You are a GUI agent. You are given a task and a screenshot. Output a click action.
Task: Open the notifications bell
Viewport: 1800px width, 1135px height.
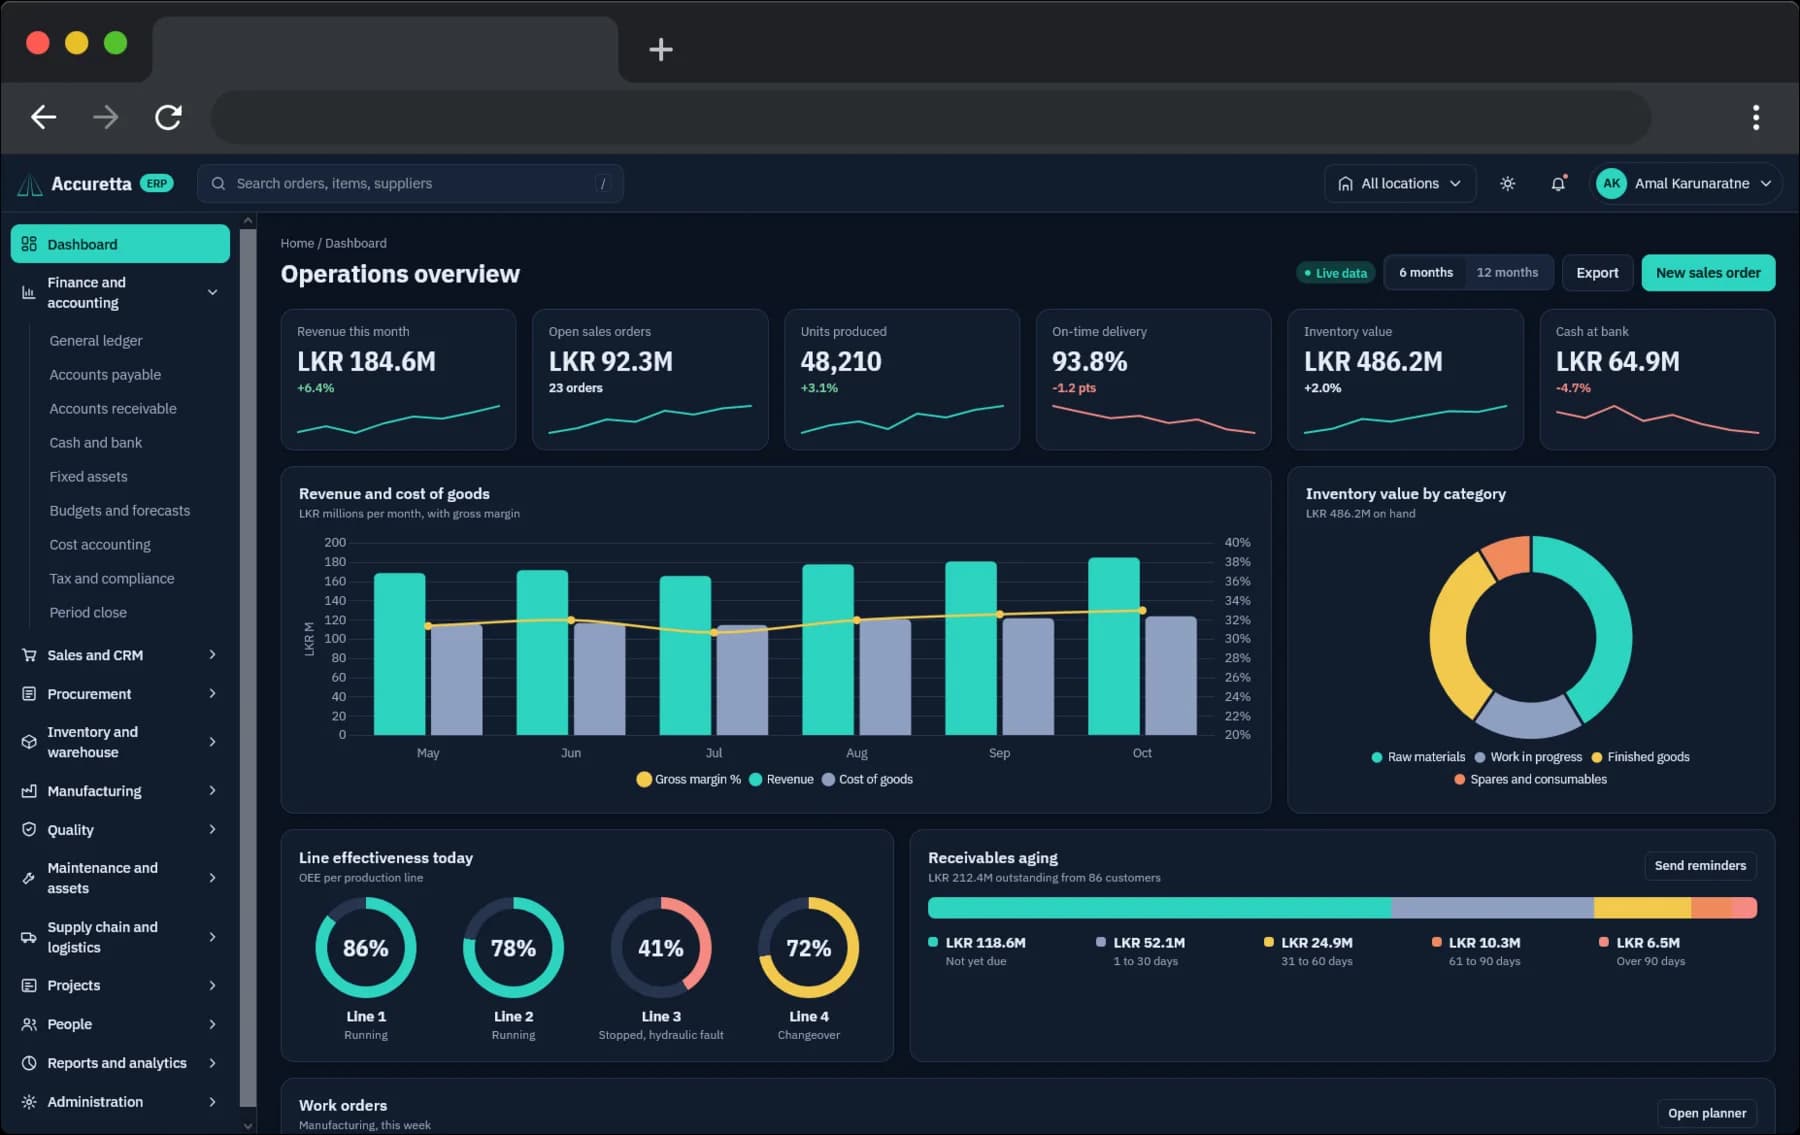click(1558, 184)
